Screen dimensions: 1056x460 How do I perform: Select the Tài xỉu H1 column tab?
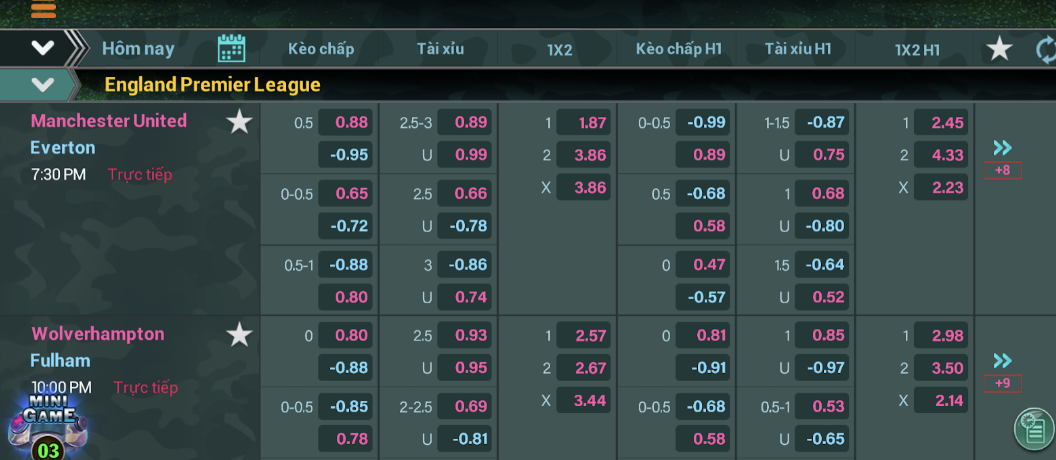pyautogui.click(x=797, y=49)
